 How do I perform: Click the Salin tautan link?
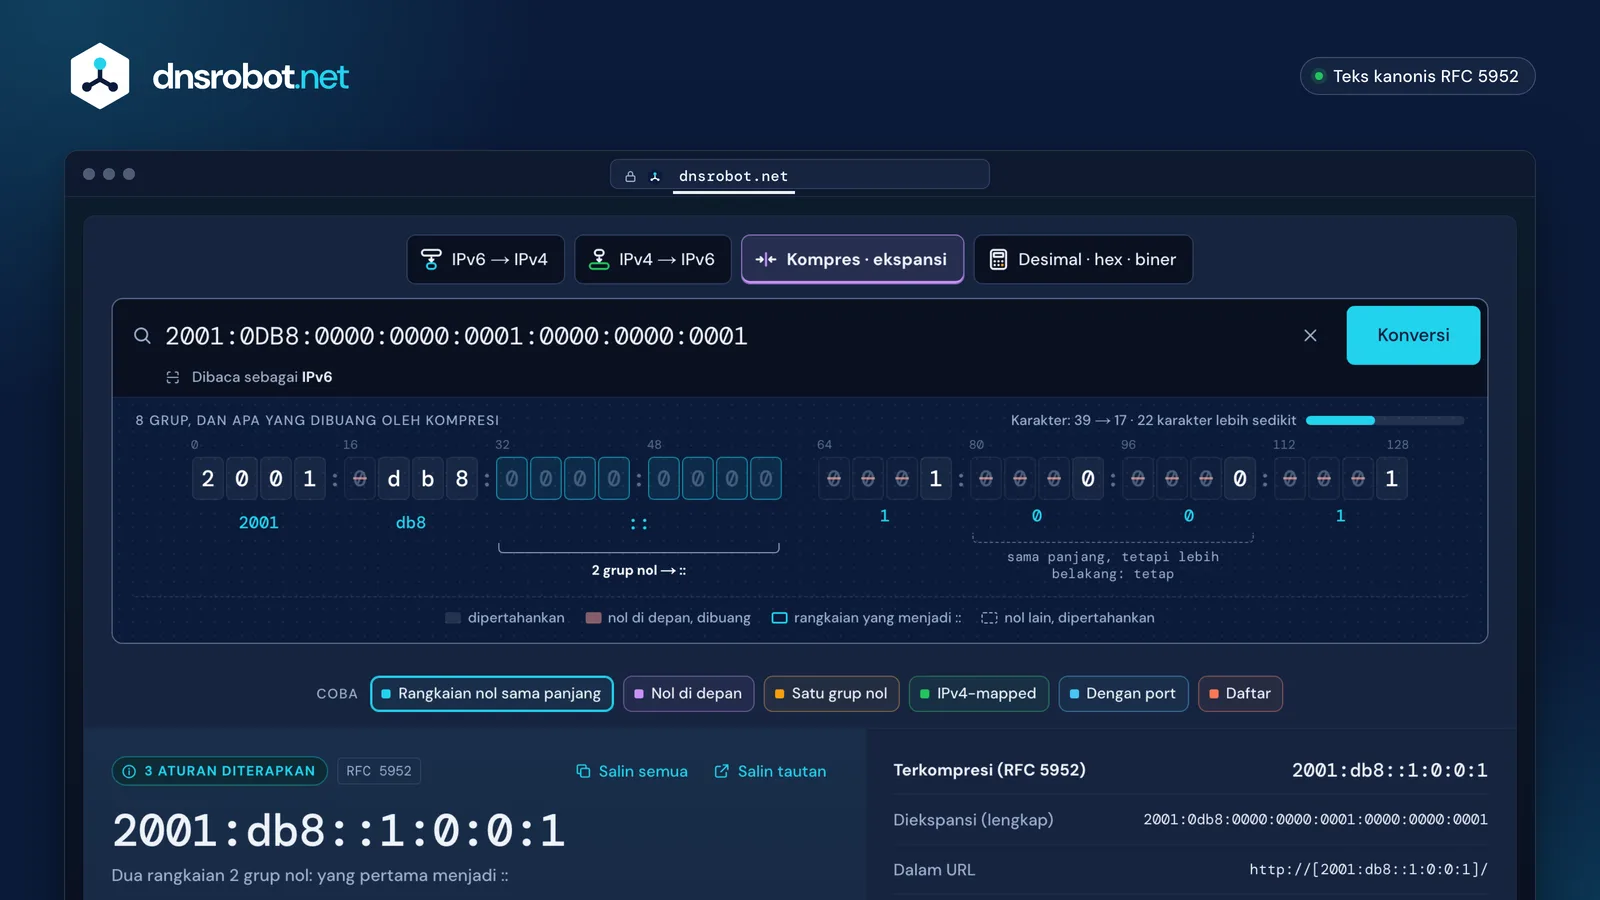coord(770,771)
